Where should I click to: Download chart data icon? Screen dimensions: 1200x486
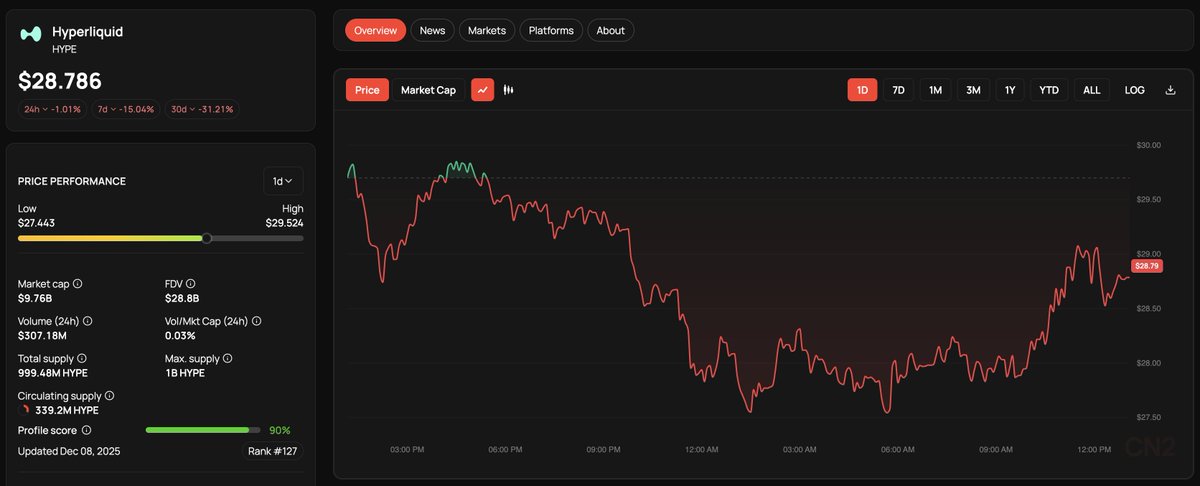(x=1170, y=90)
